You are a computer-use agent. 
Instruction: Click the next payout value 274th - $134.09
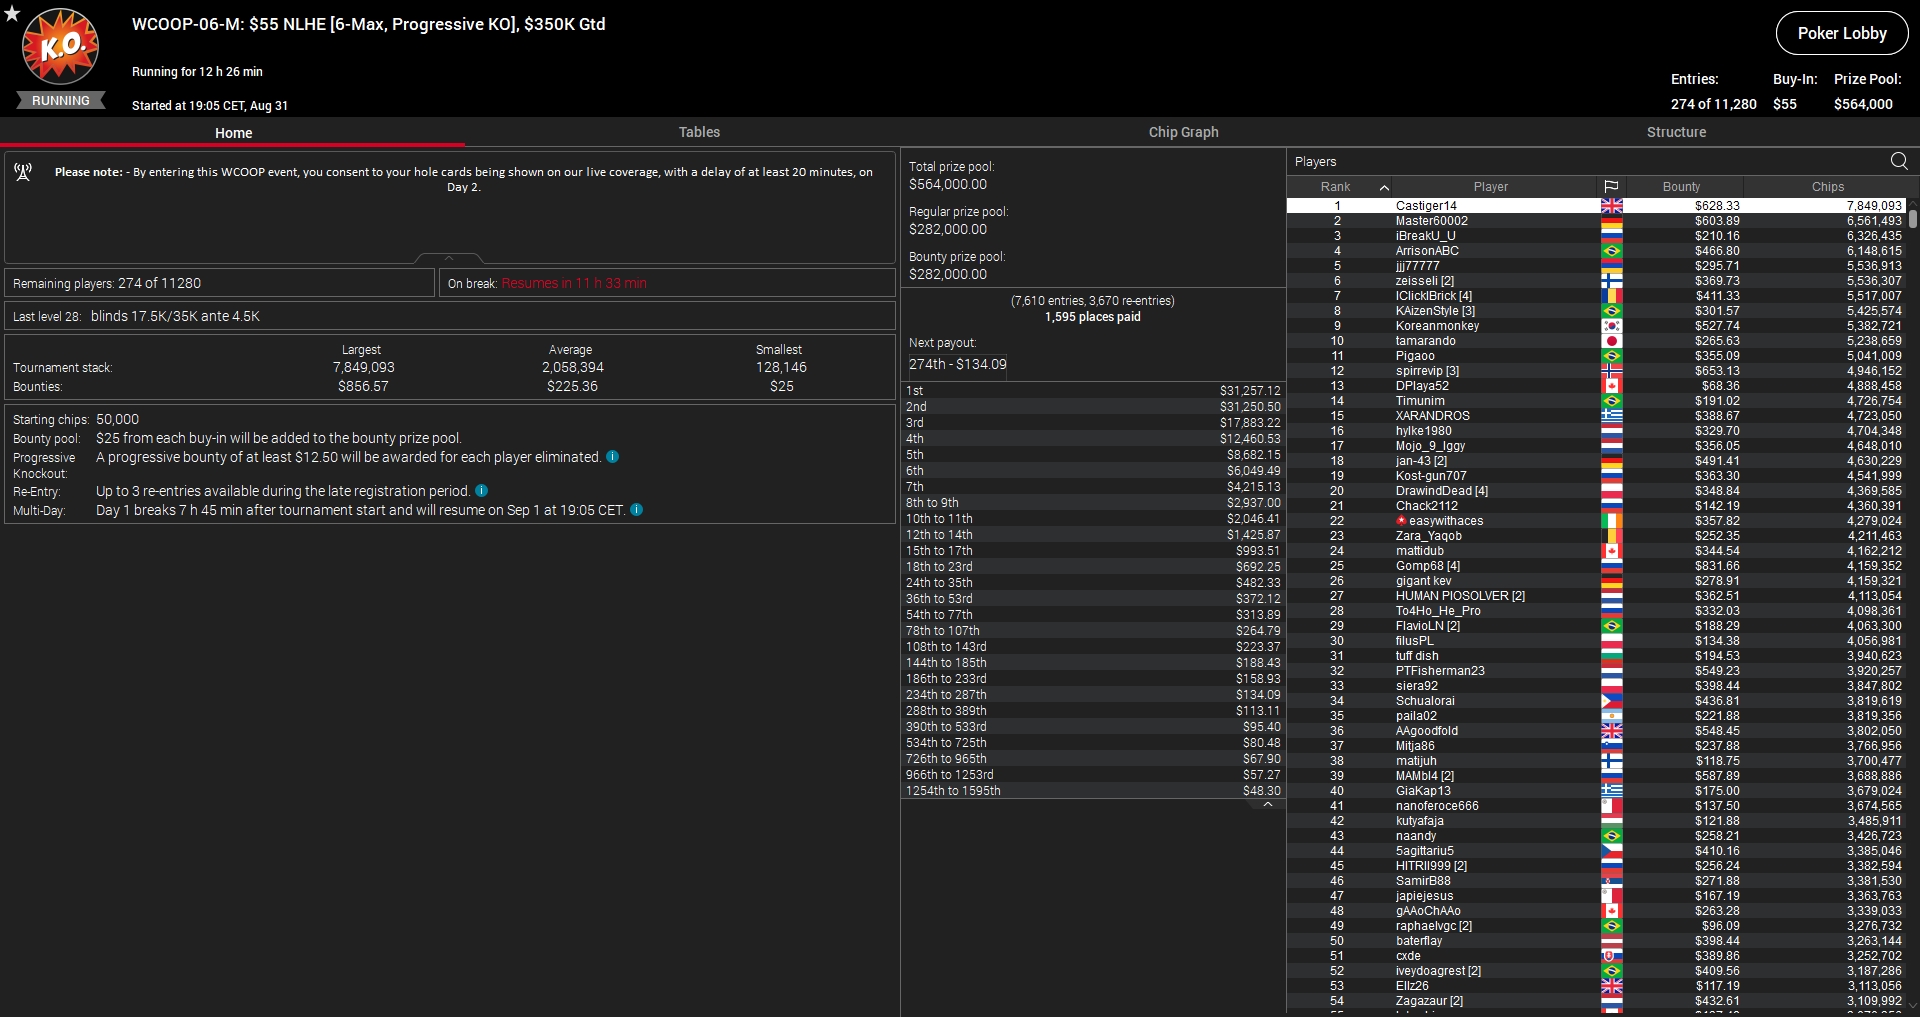957,365
